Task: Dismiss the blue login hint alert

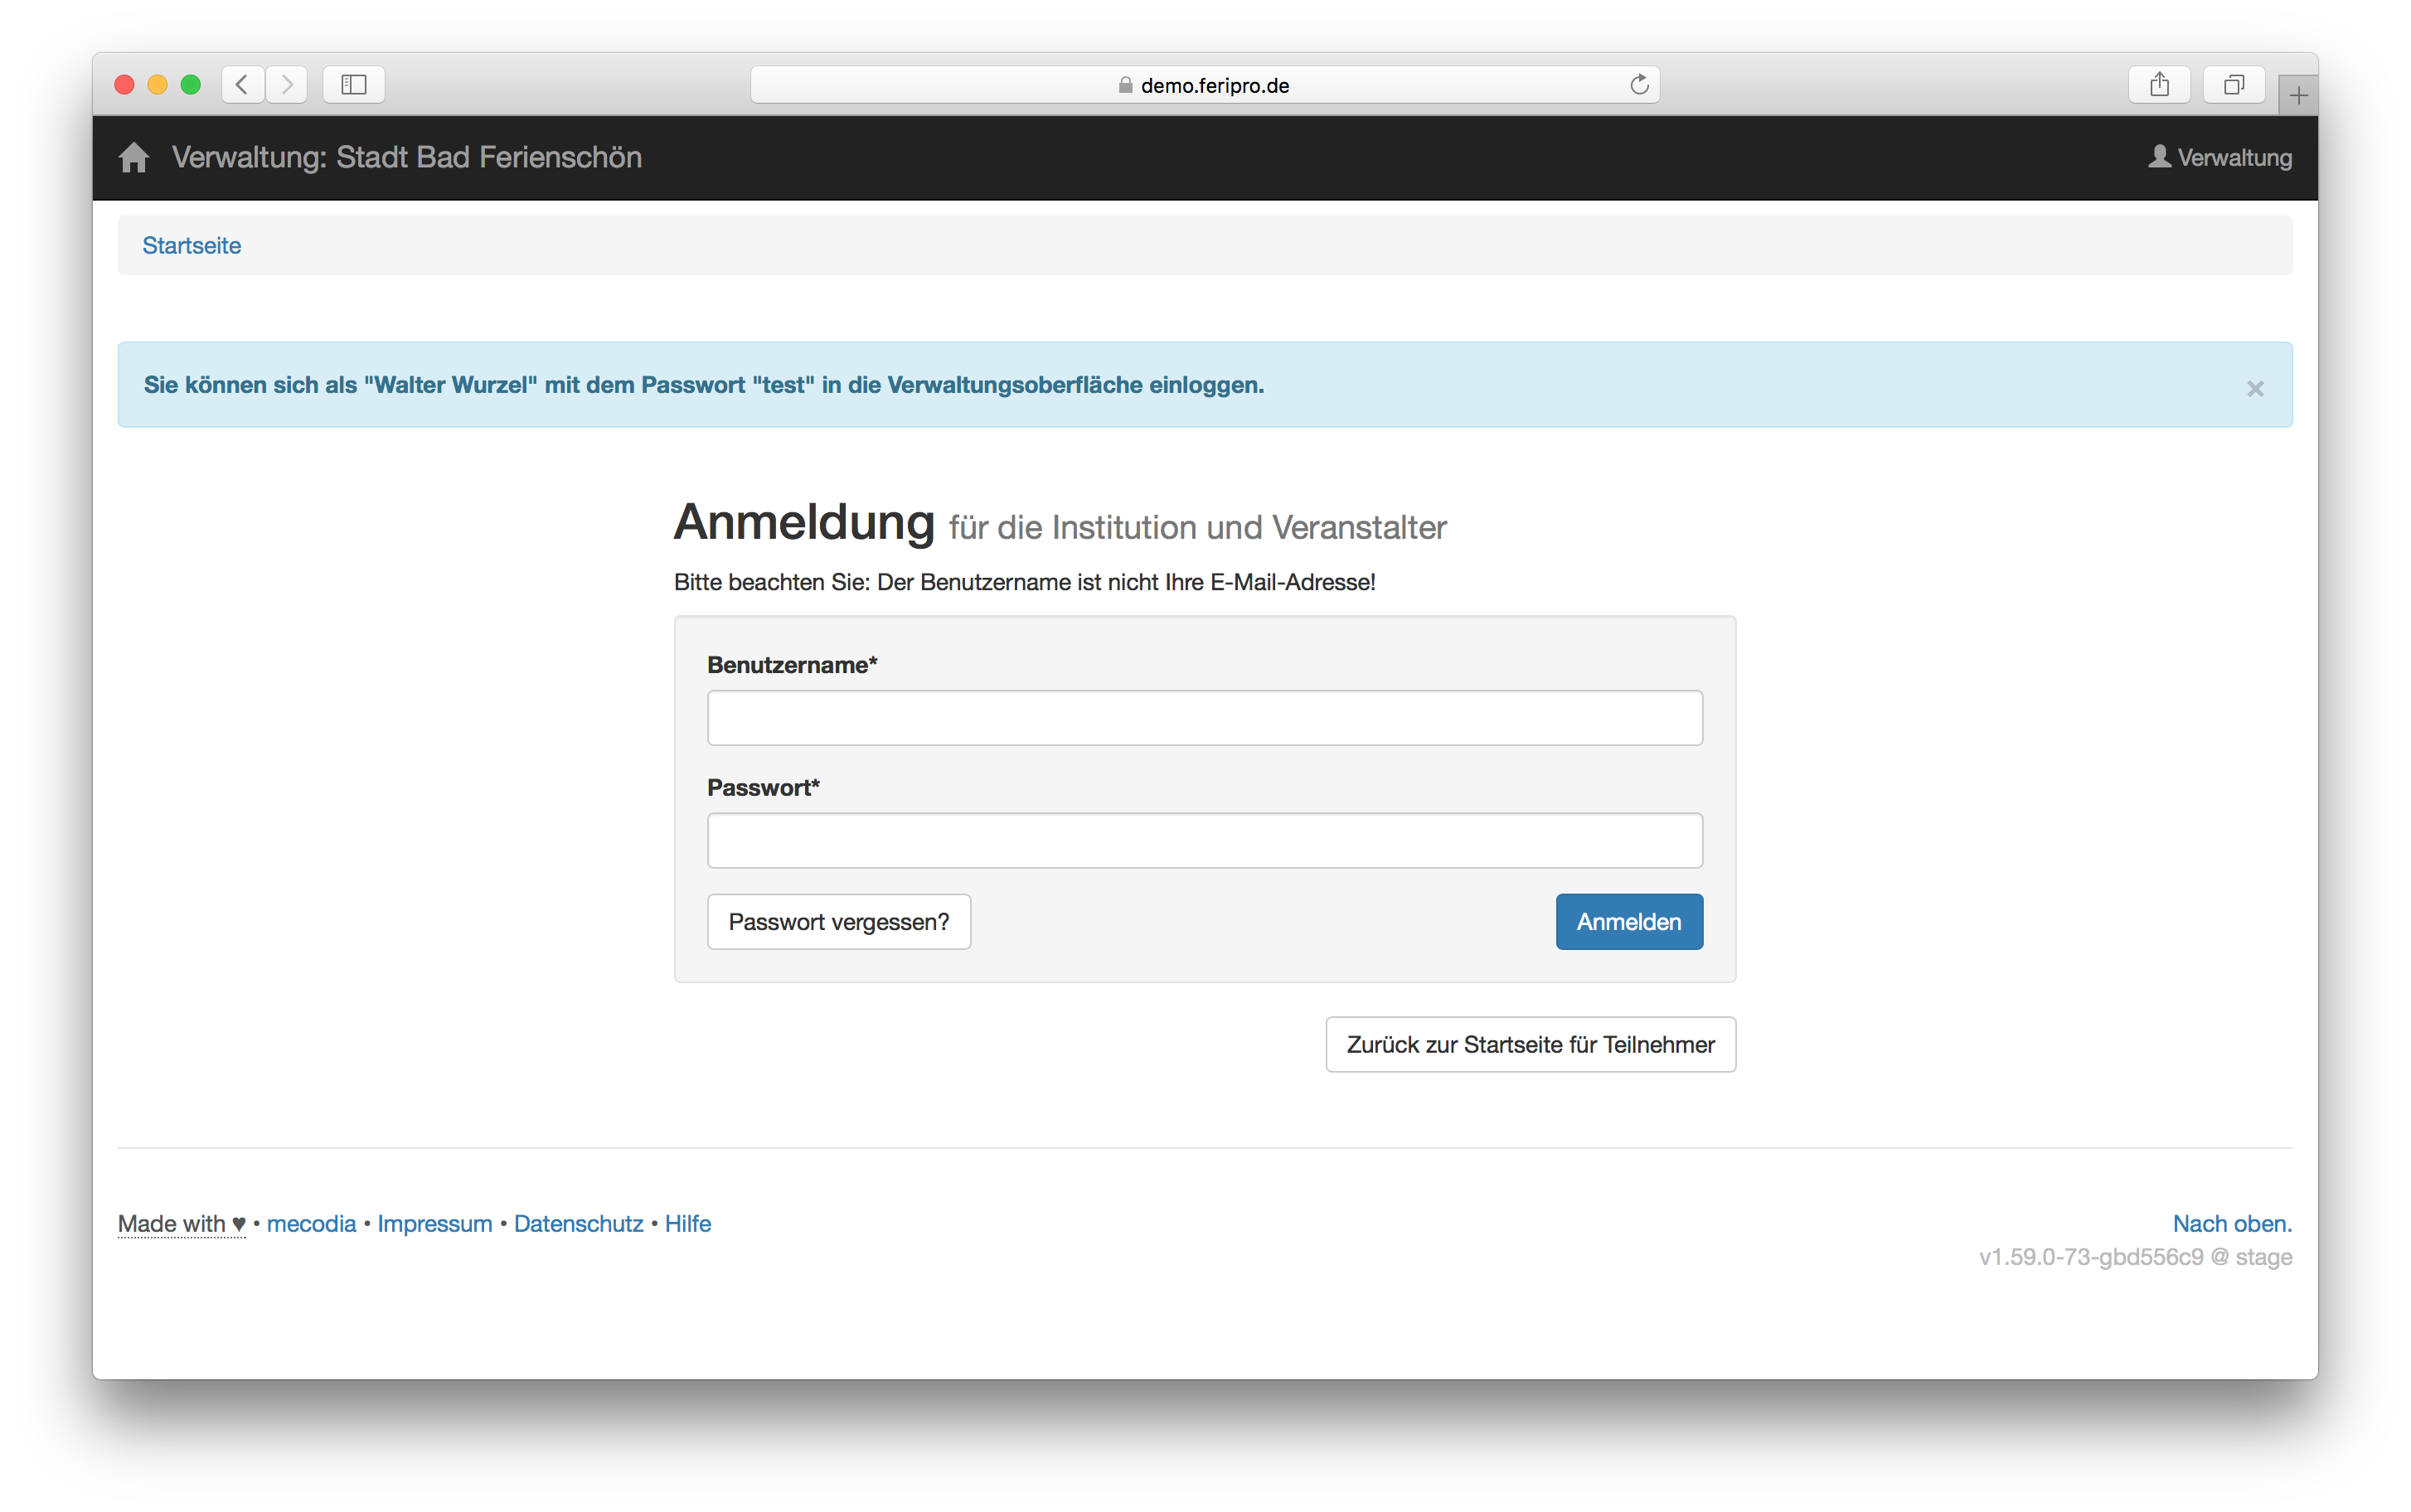Action: click(2255, 389)
